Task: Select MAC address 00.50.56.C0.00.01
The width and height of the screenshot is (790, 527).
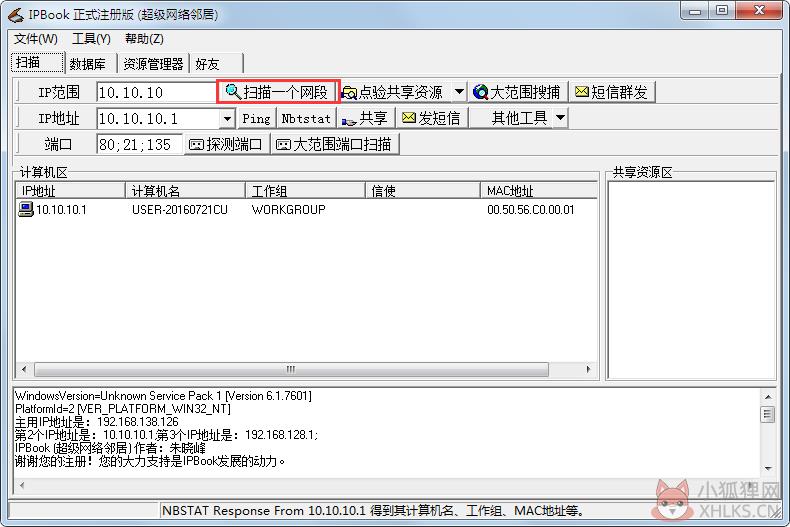Action: pyautogui.click(x=531, y=210)
